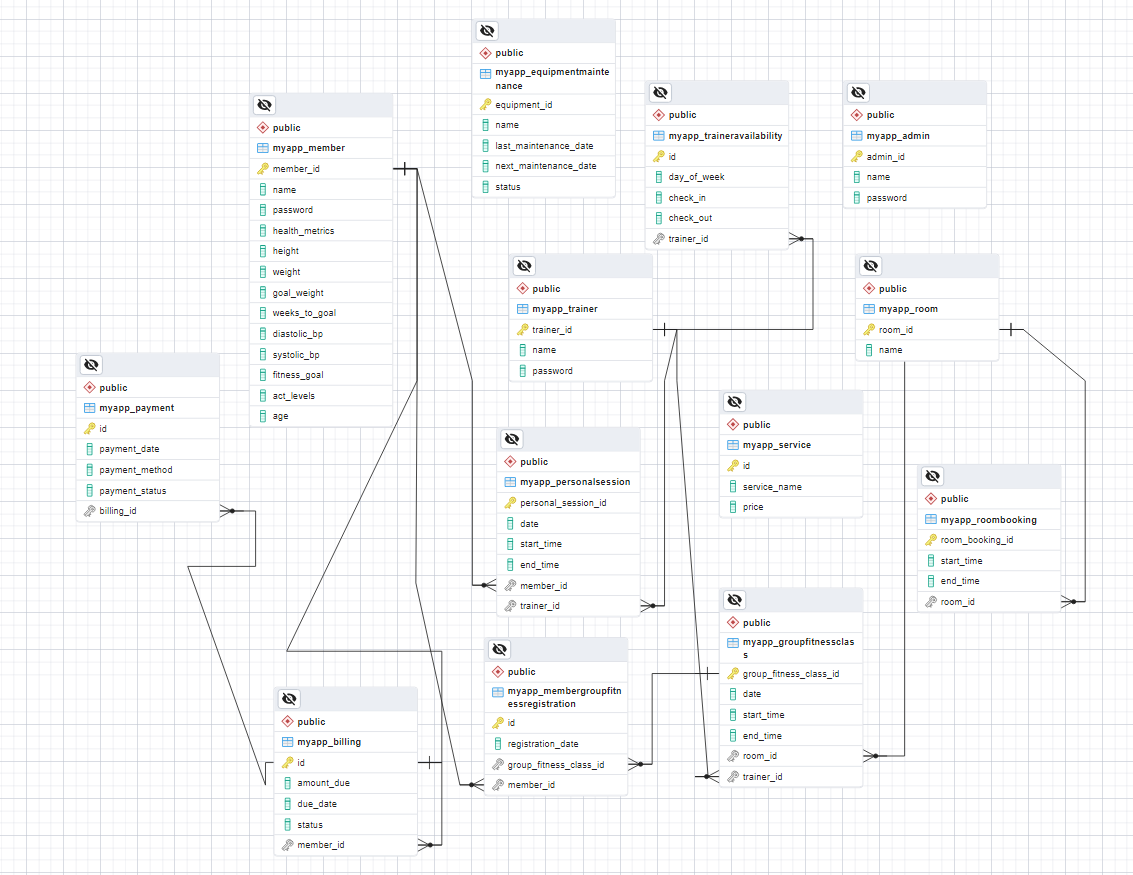Select the myapp_member table name

click(x=309, y=147)
